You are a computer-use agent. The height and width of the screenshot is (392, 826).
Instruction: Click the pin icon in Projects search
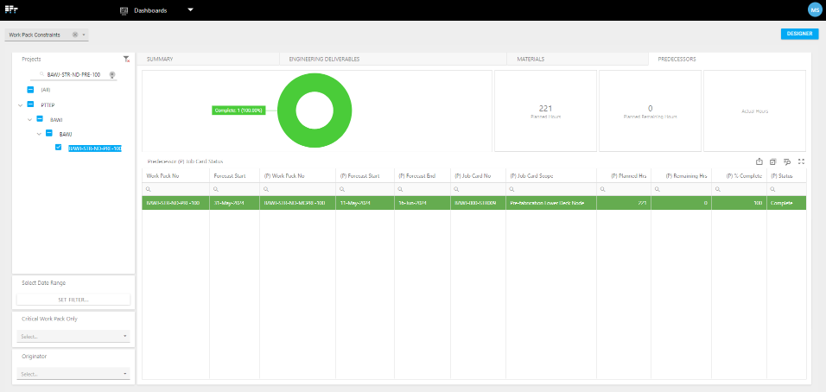[x=112, y=75]
